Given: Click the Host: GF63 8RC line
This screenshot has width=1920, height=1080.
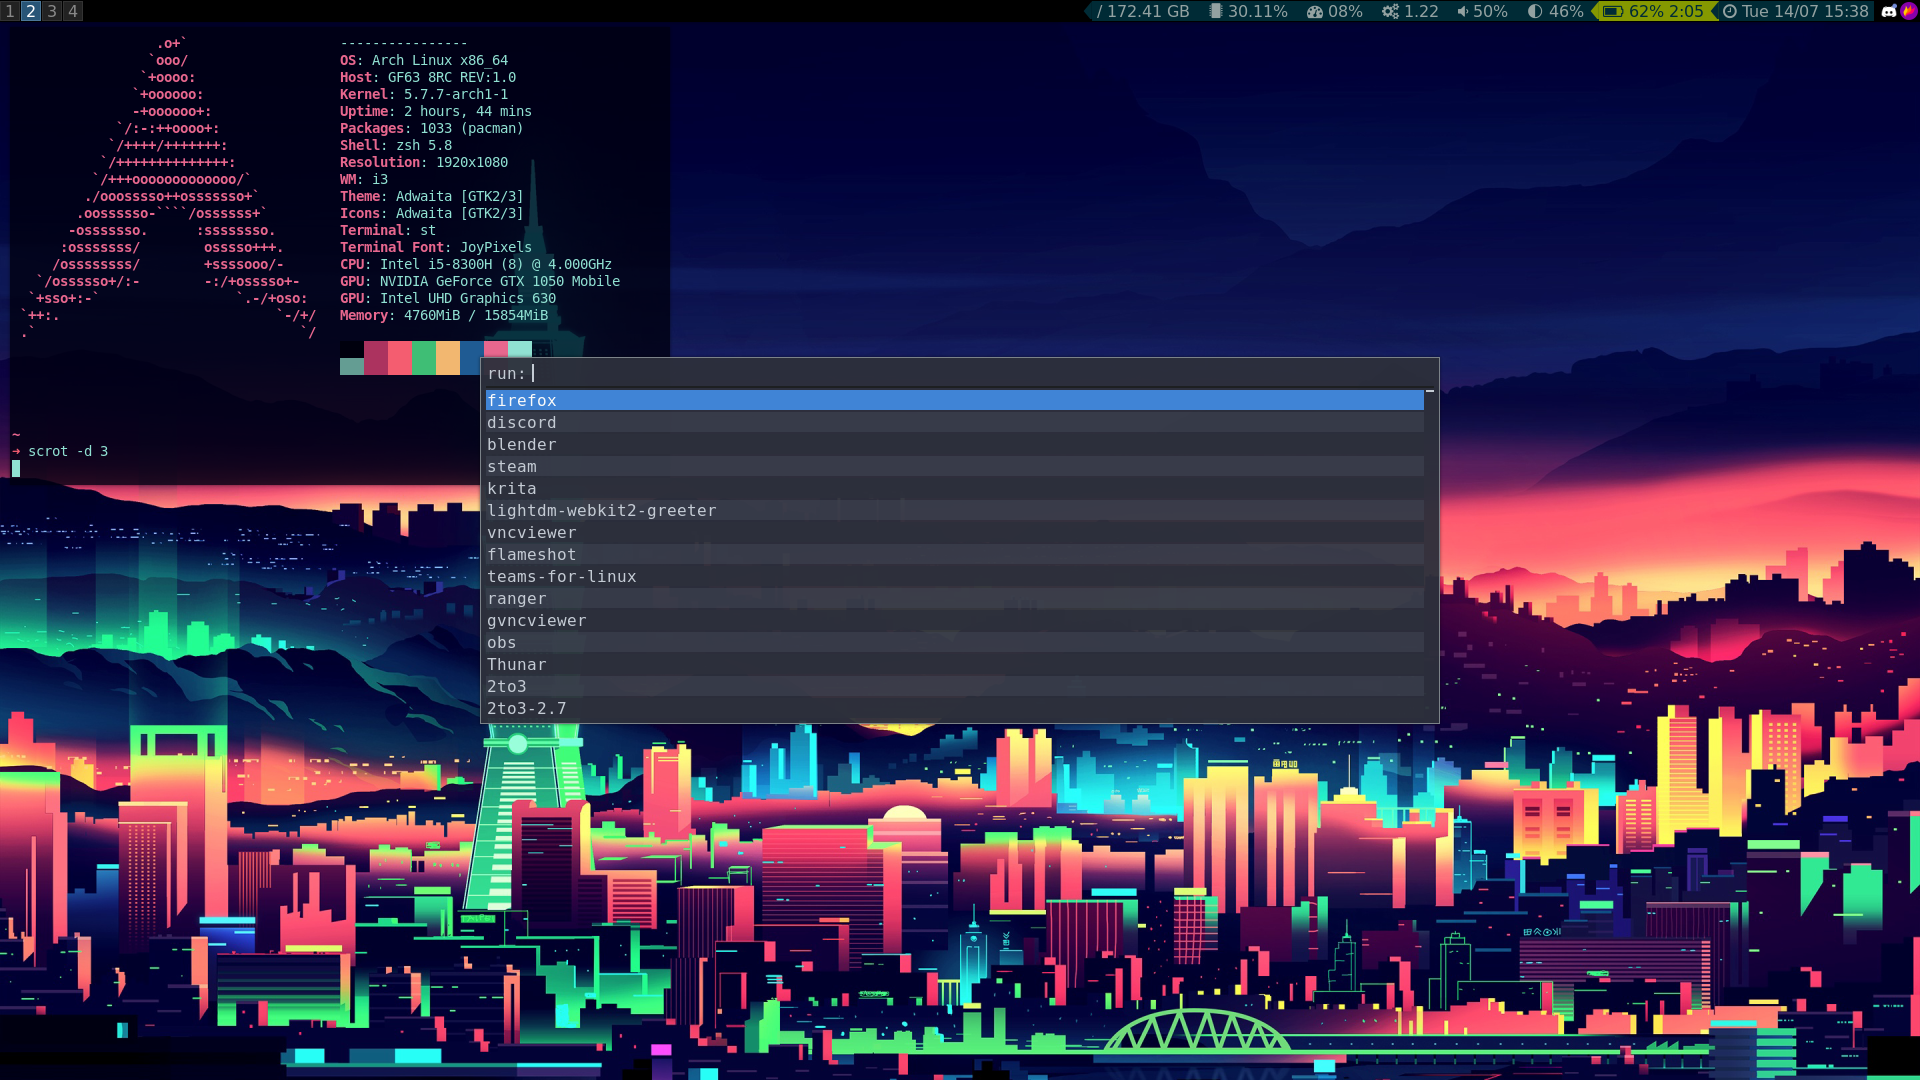Looking at the screenshot, I should [428, 77].
